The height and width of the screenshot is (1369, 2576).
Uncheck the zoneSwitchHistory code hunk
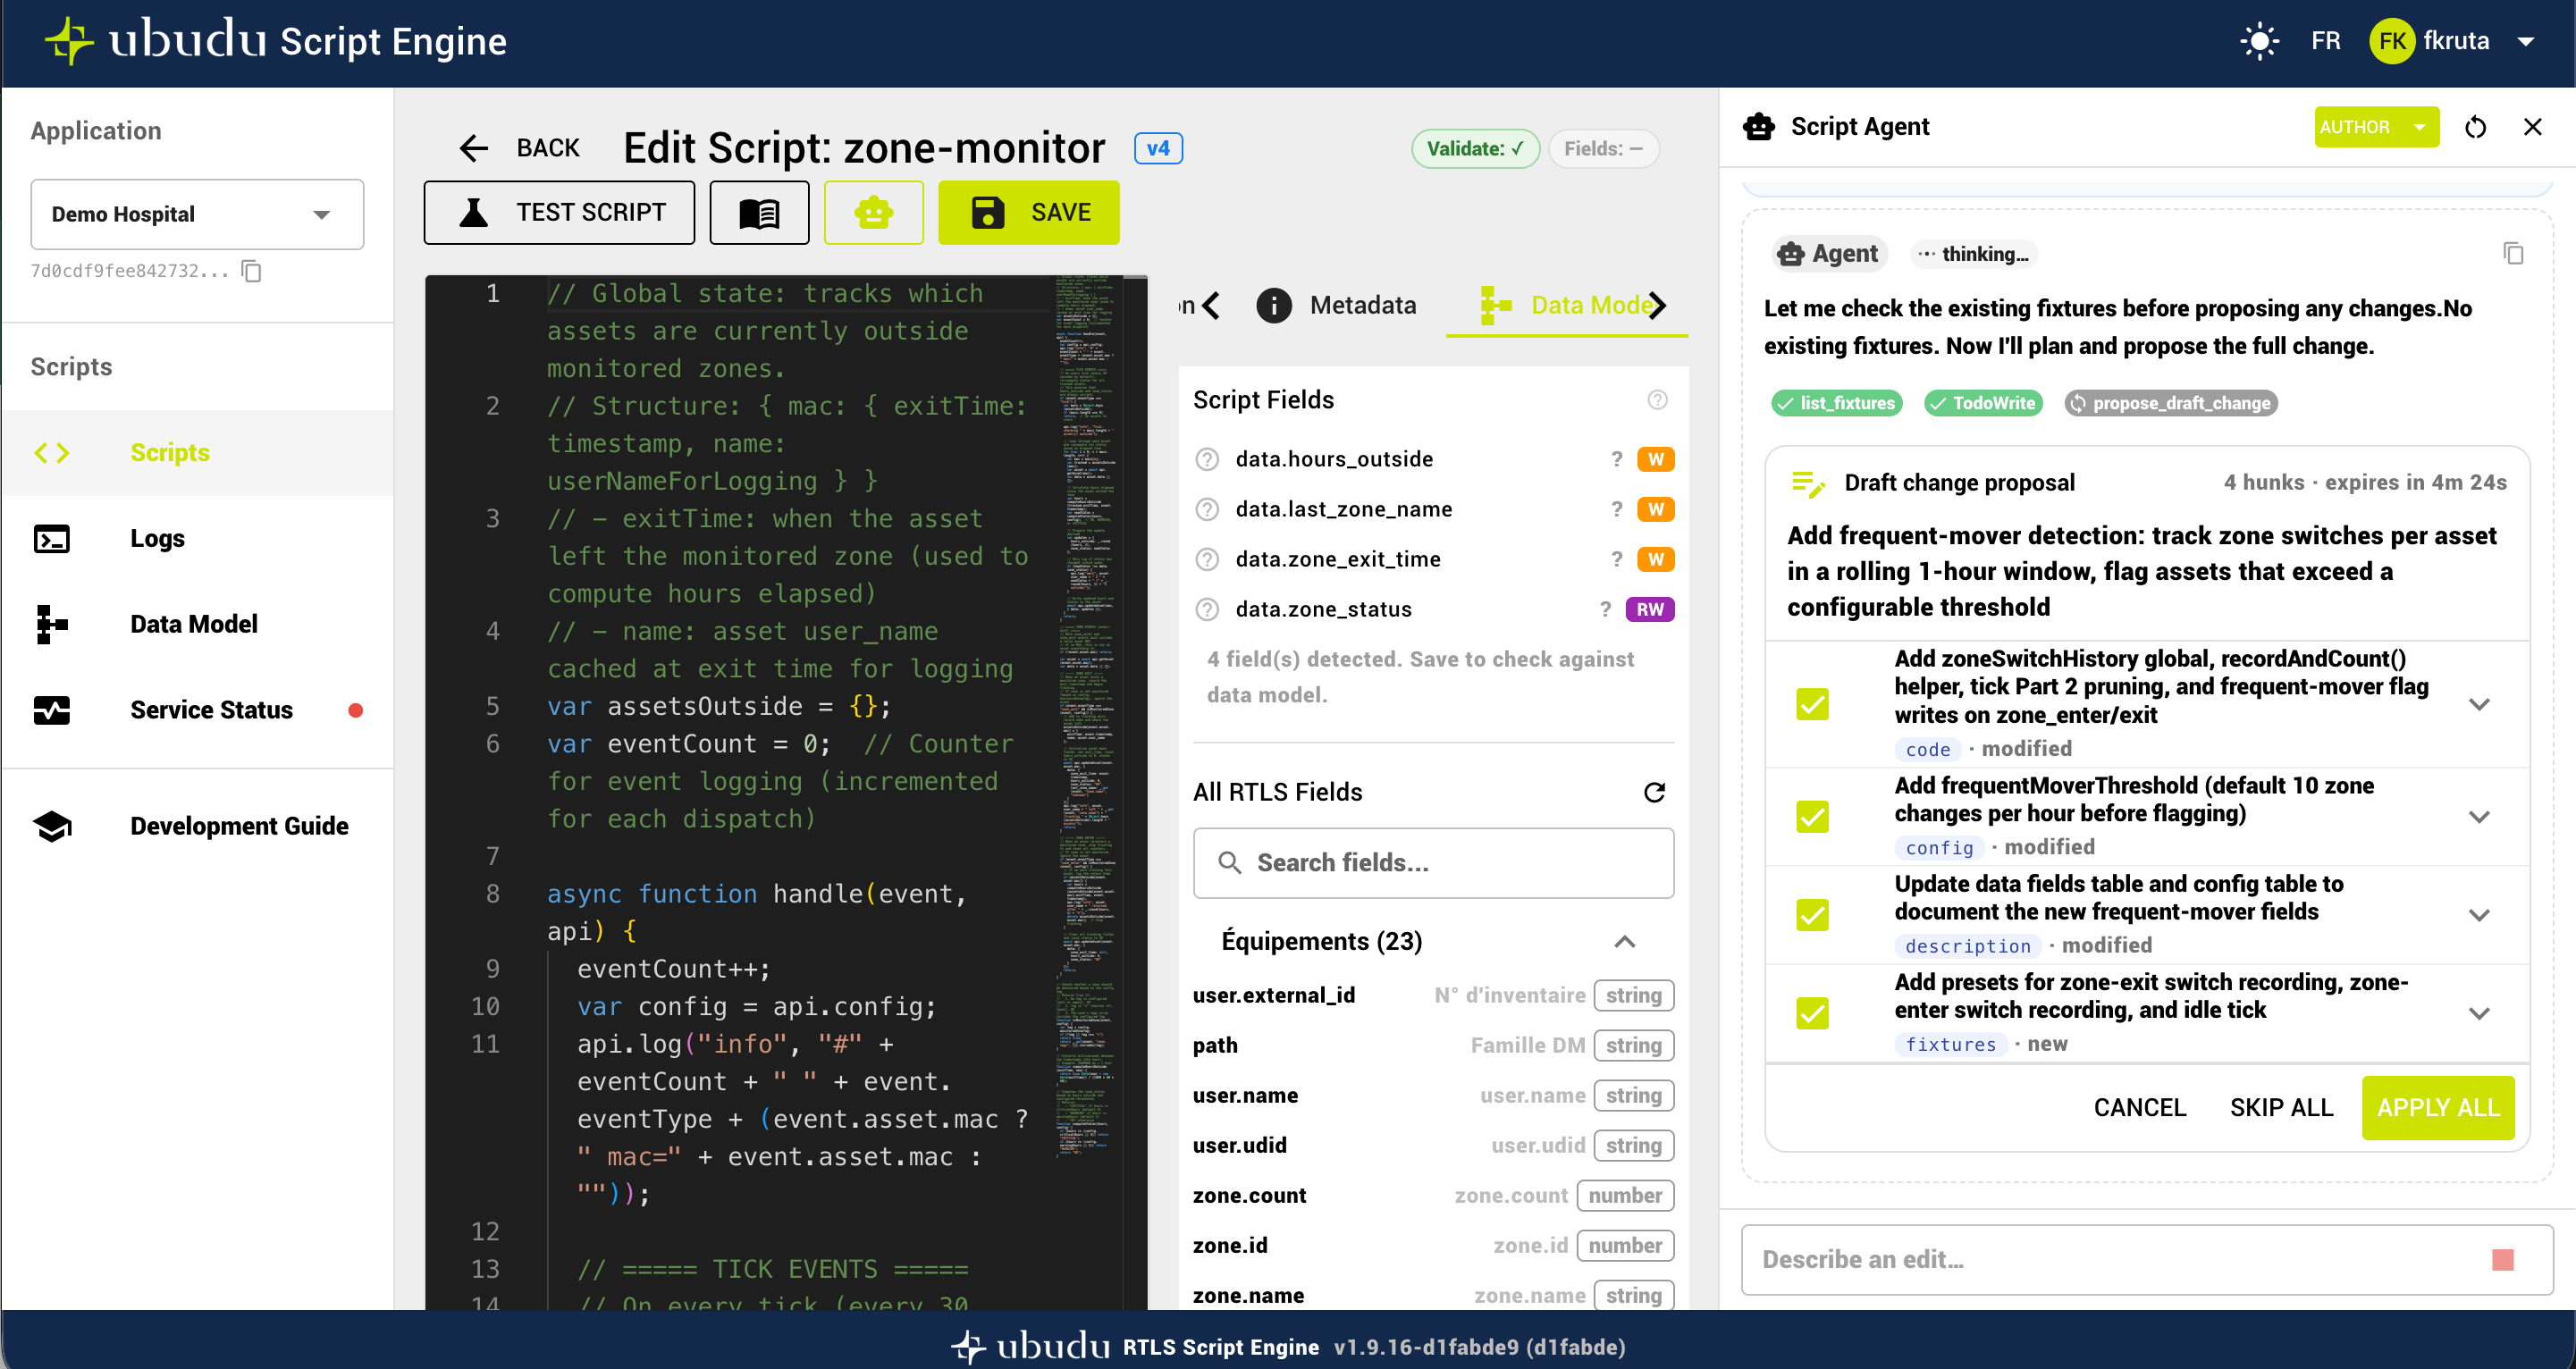[x=1812, y=704]
